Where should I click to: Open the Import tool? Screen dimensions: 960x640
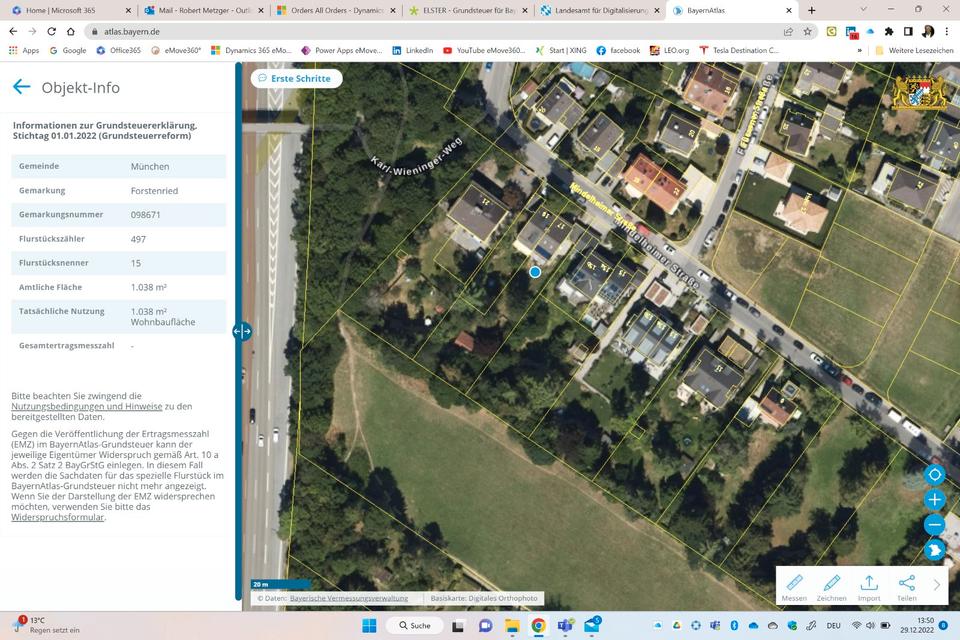coord(869,587)
